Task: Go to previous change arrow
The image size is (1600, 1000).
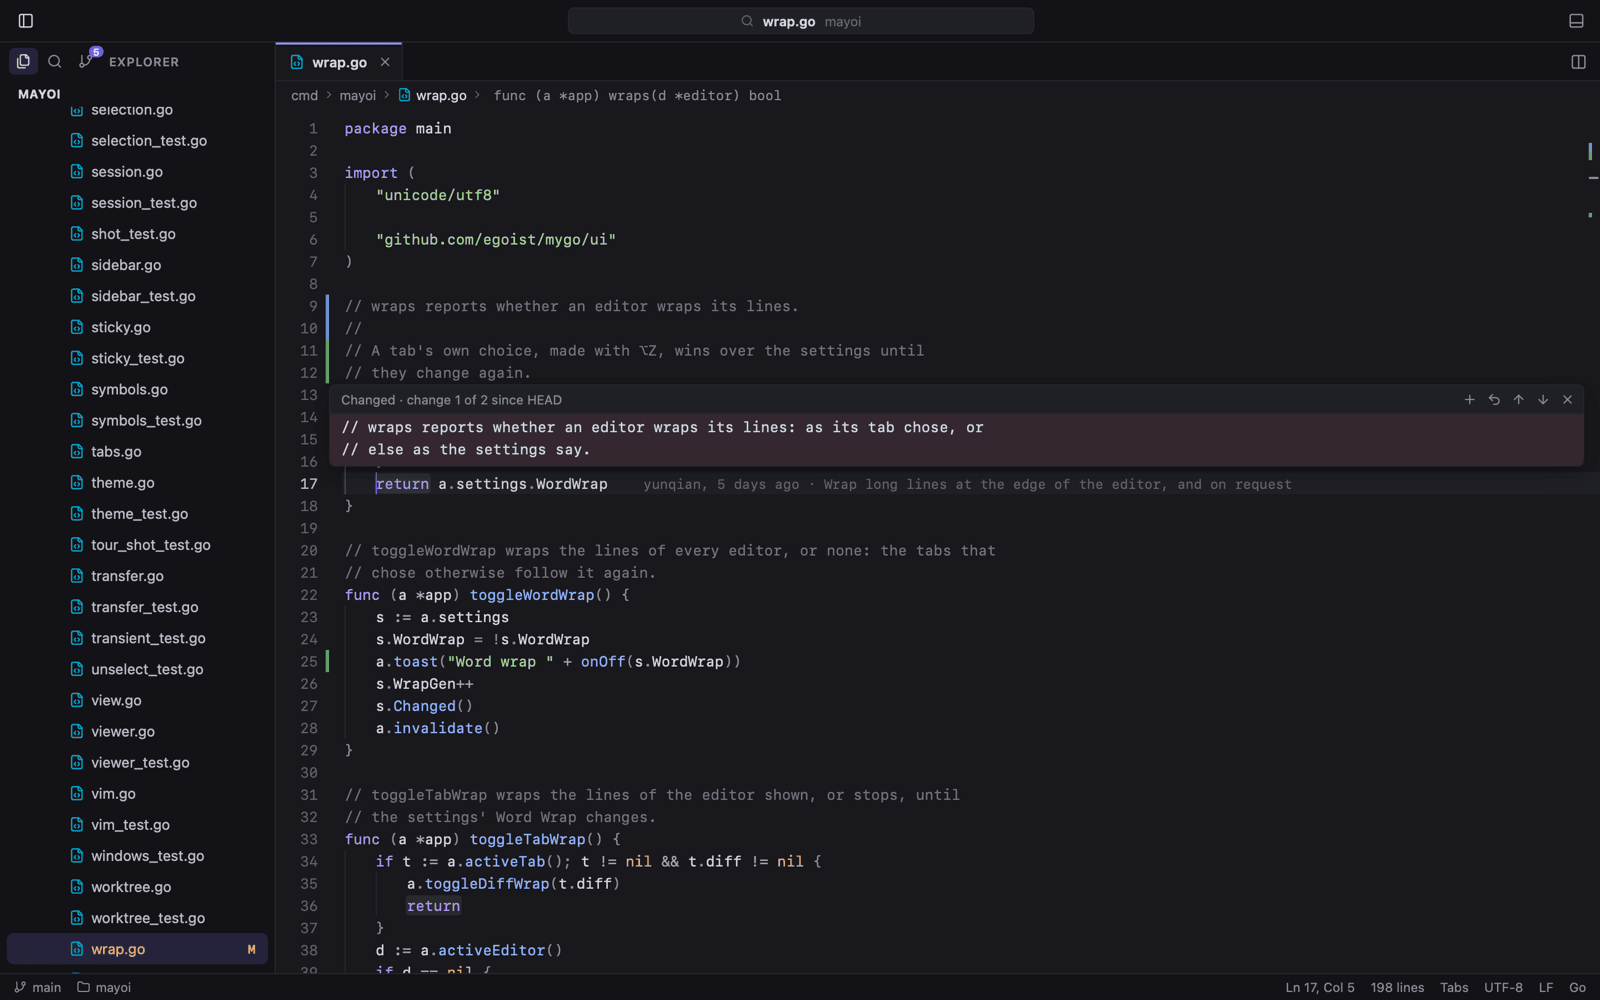Action: (x=1518, y=400)
